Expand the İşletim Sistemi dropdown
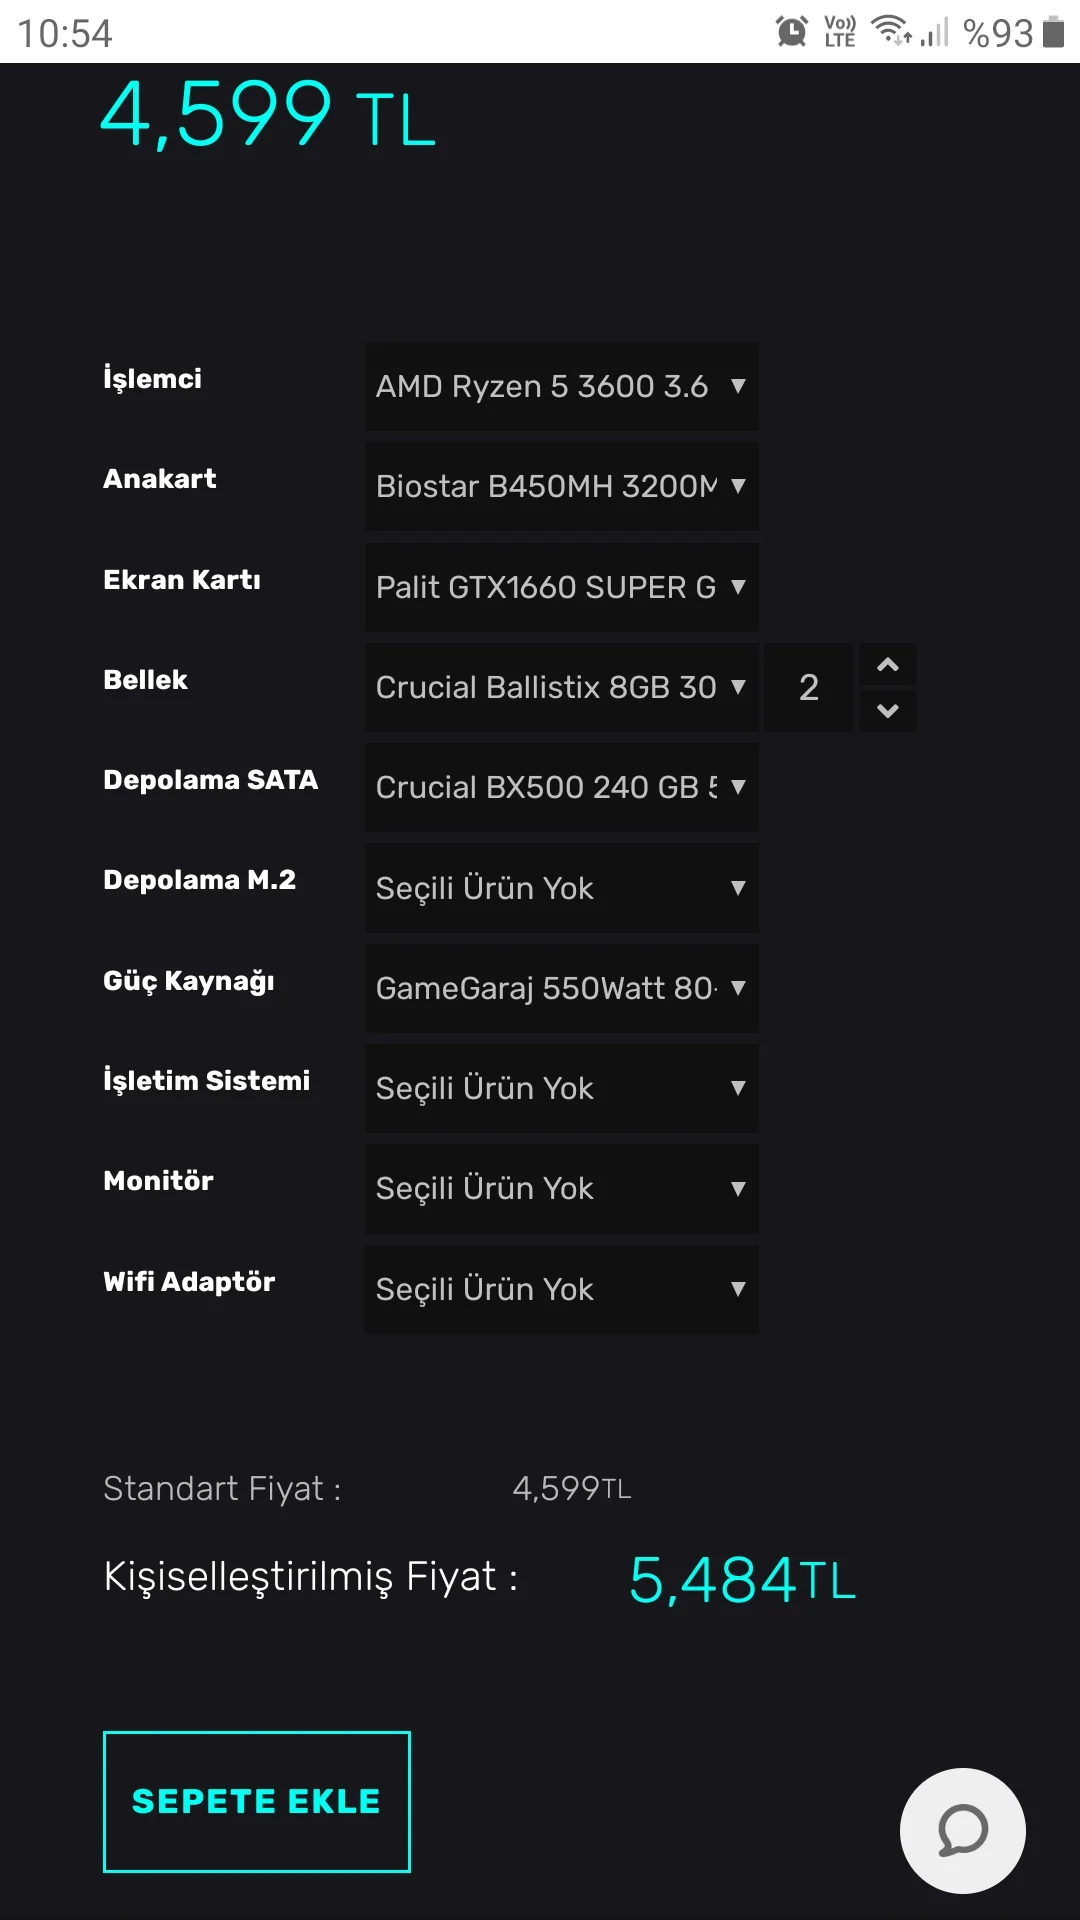Viewport: 1080px width, 1920px height. (560, 1089)
